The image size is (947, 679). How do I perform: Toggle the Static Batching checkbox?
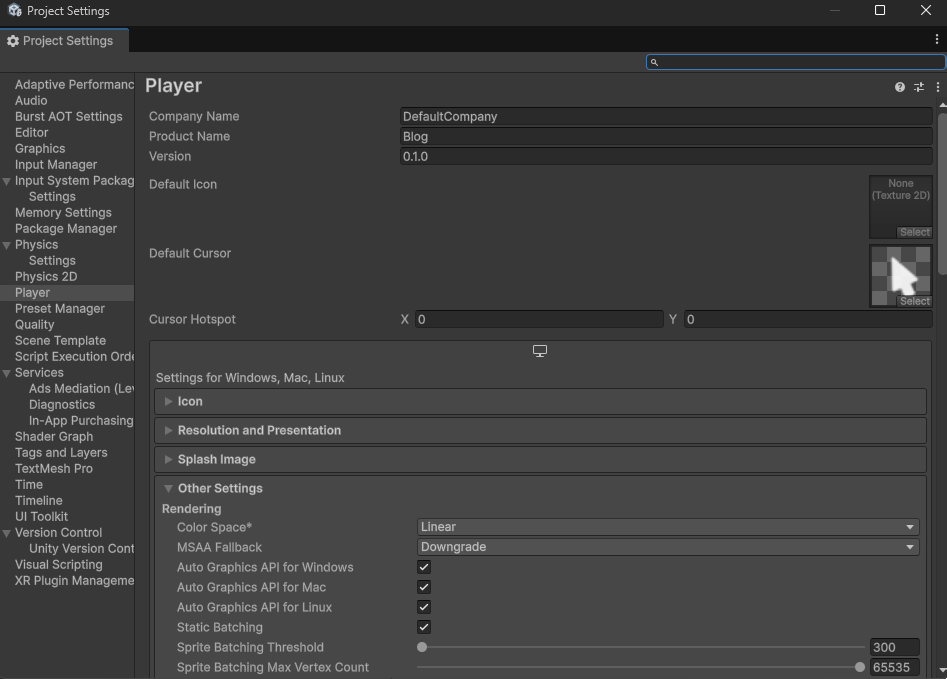click(x=424, y=627)
